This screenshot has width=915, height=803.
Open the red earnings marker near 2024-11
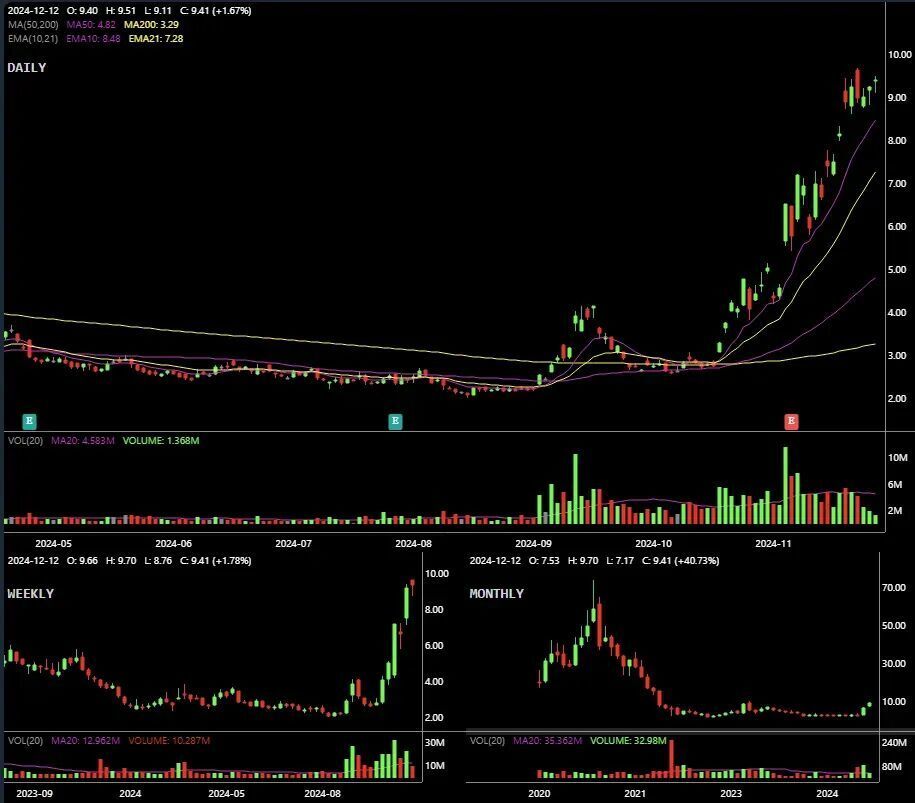coord(791,421)
